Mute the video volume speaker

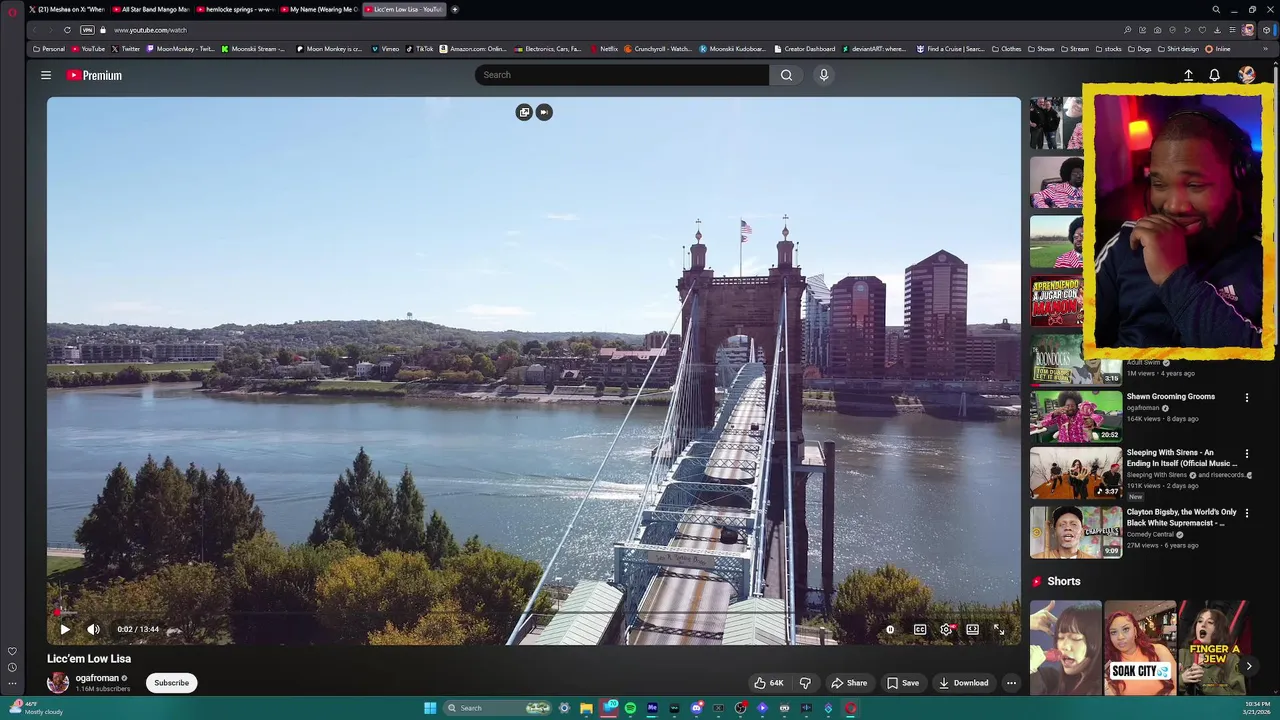point(93,629)
